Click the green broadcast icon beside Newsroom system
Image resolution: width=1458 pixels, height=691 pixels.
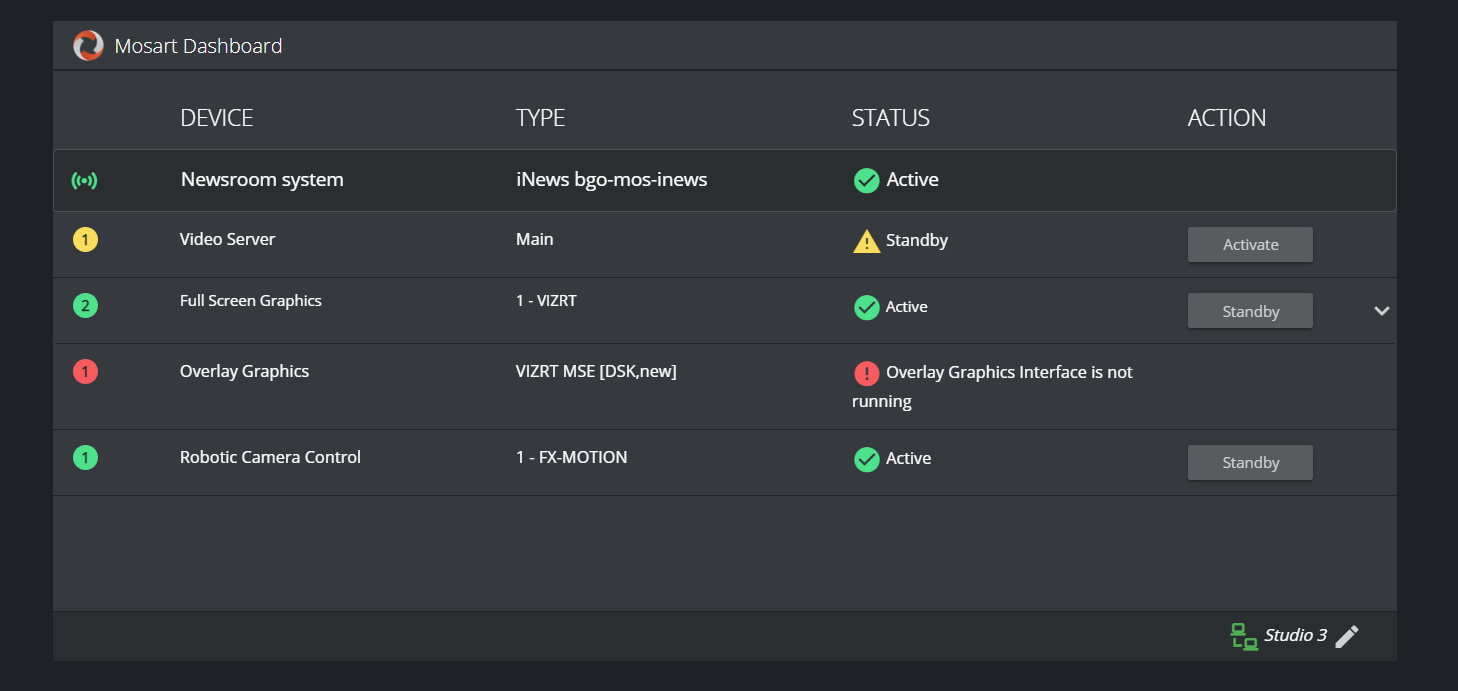85,181
